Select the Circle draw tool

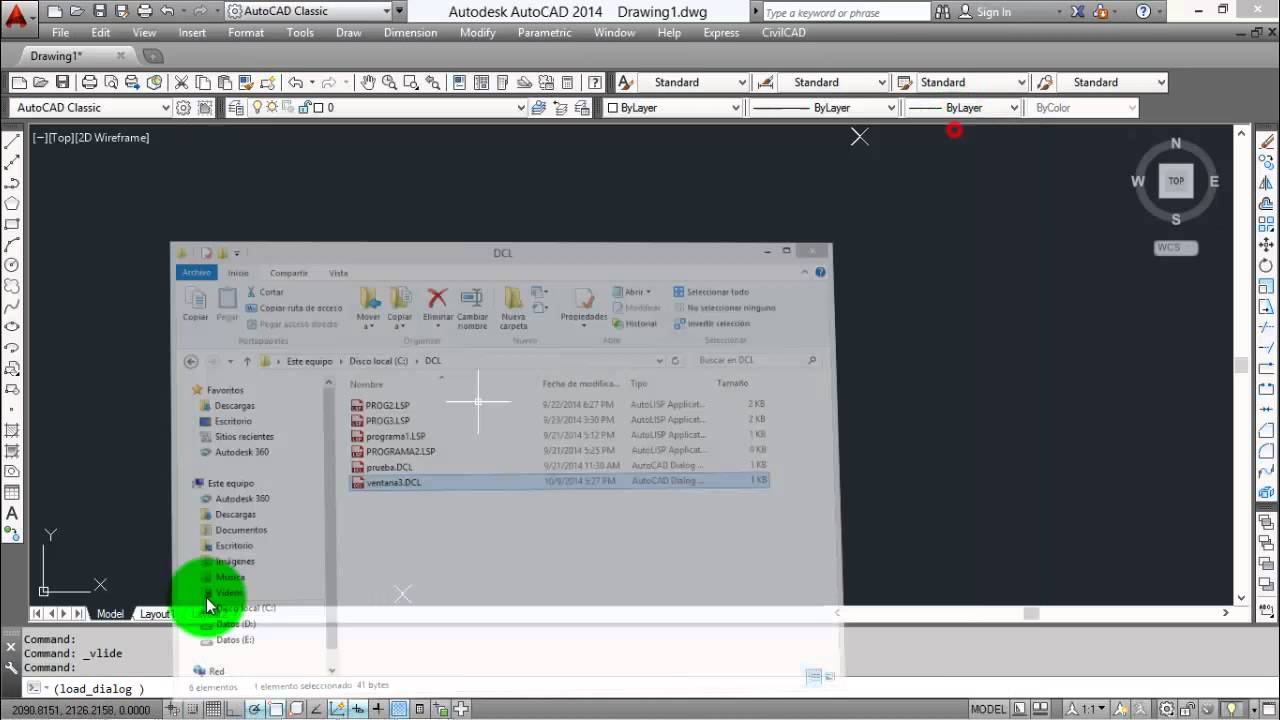12,265
